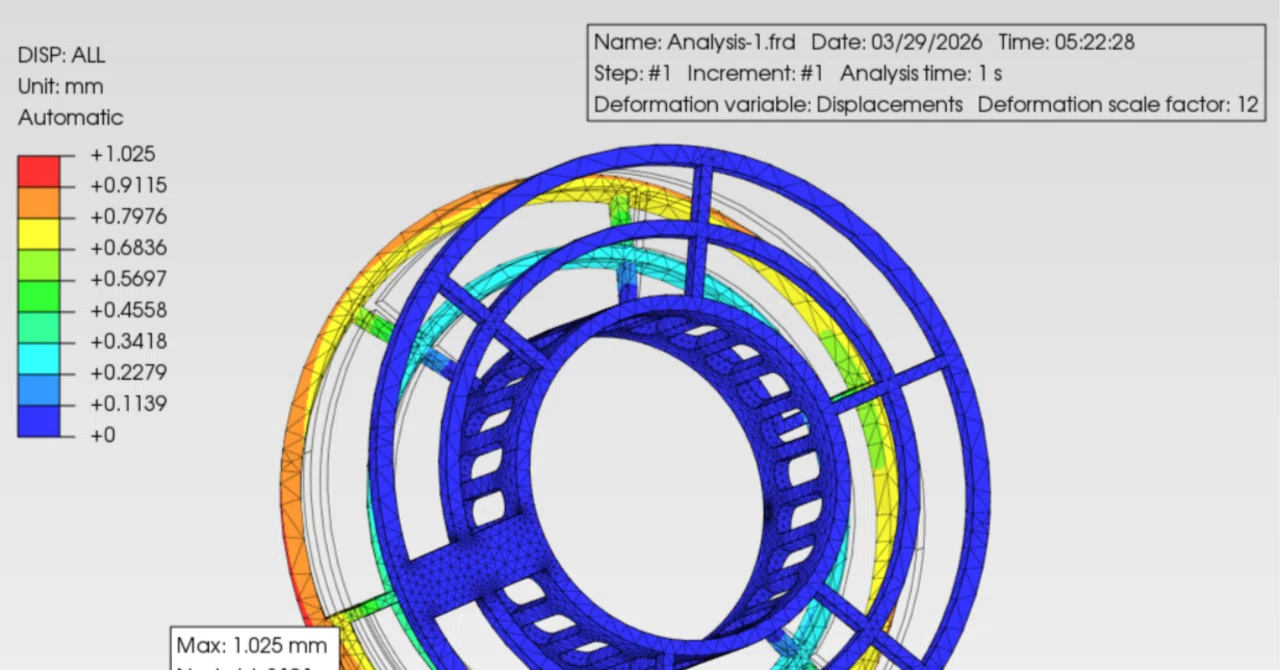Select the 'Automatic' legend label
The image size is (1280, 670).
71,117
